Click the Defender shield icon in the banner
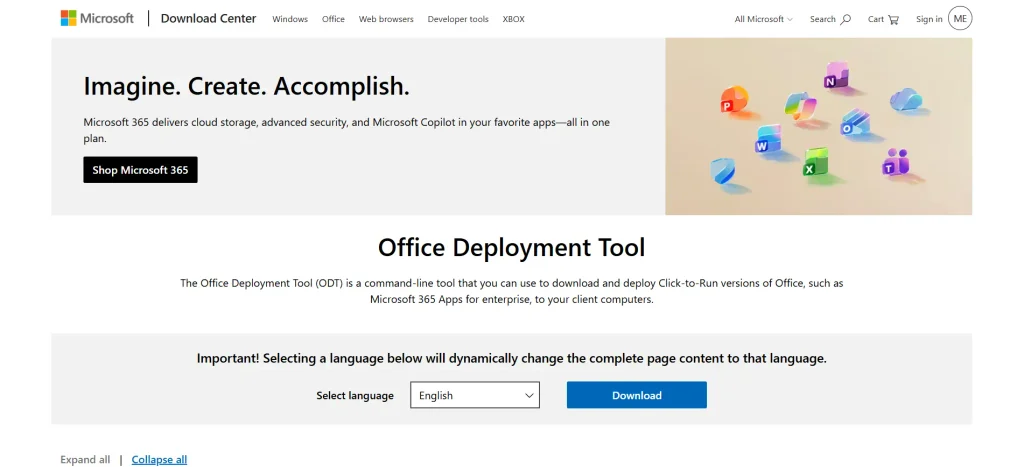Viewport: 1024px width, 467px height. point(722,171)
